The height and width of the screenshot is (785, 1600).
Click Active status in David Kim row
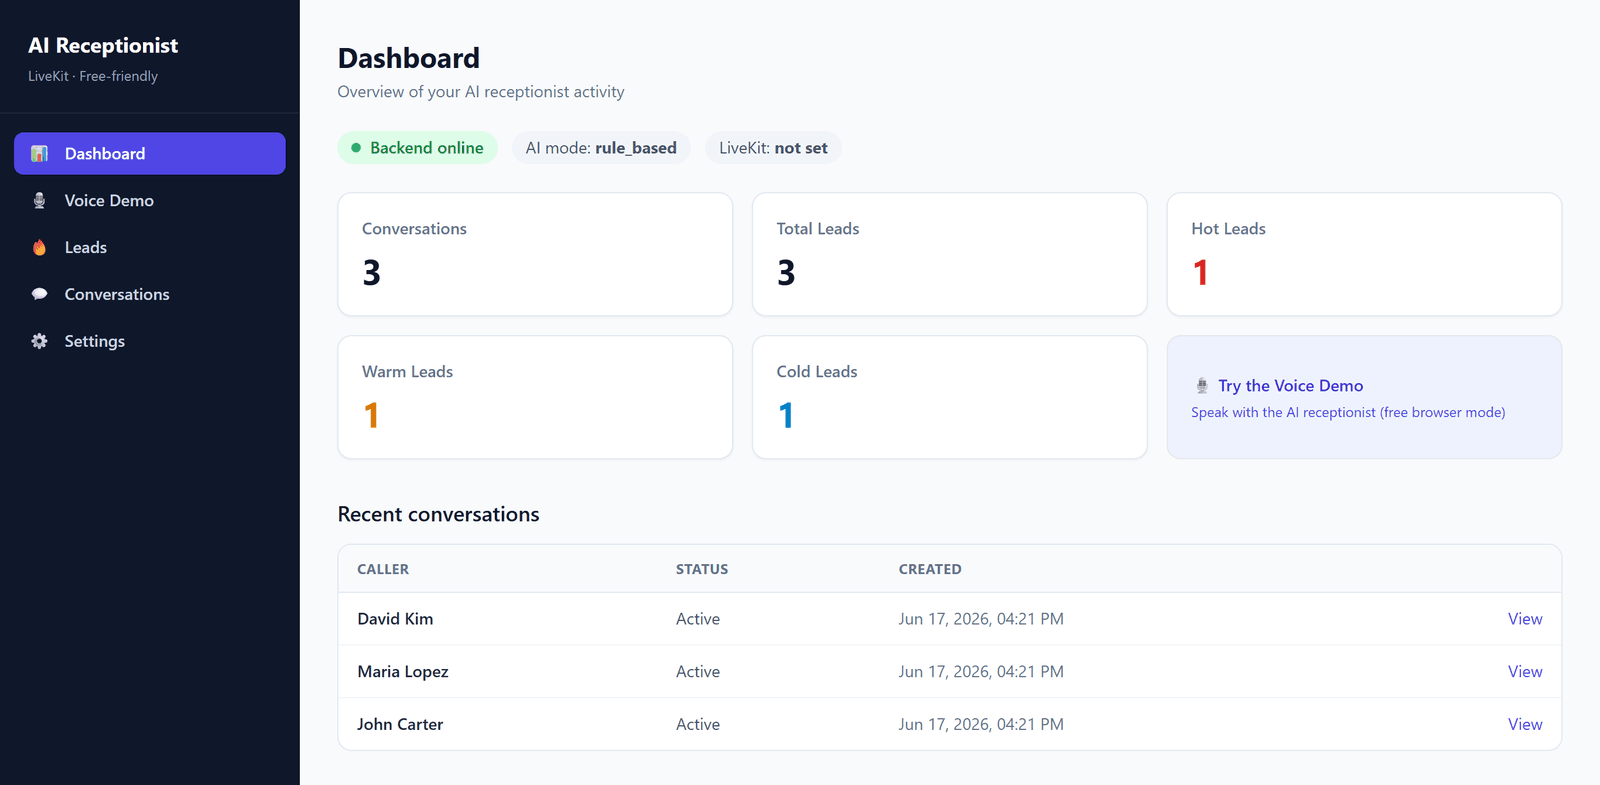tap(698, 619)
